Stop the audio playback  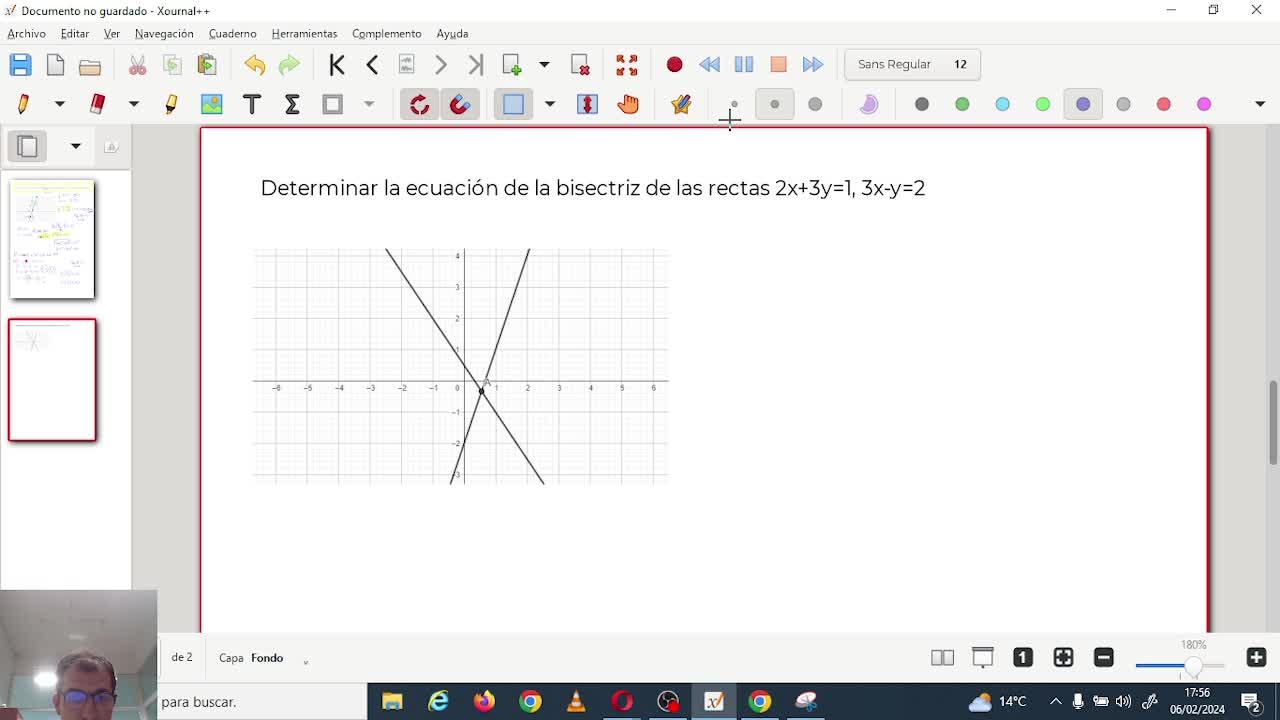coord(778,65)
